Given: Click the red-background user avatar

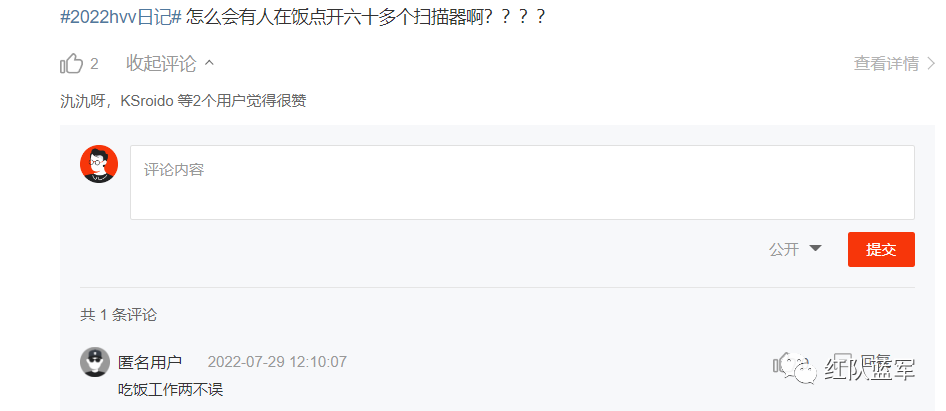Looking at the screenshot, I should click(x=99, y=164).
